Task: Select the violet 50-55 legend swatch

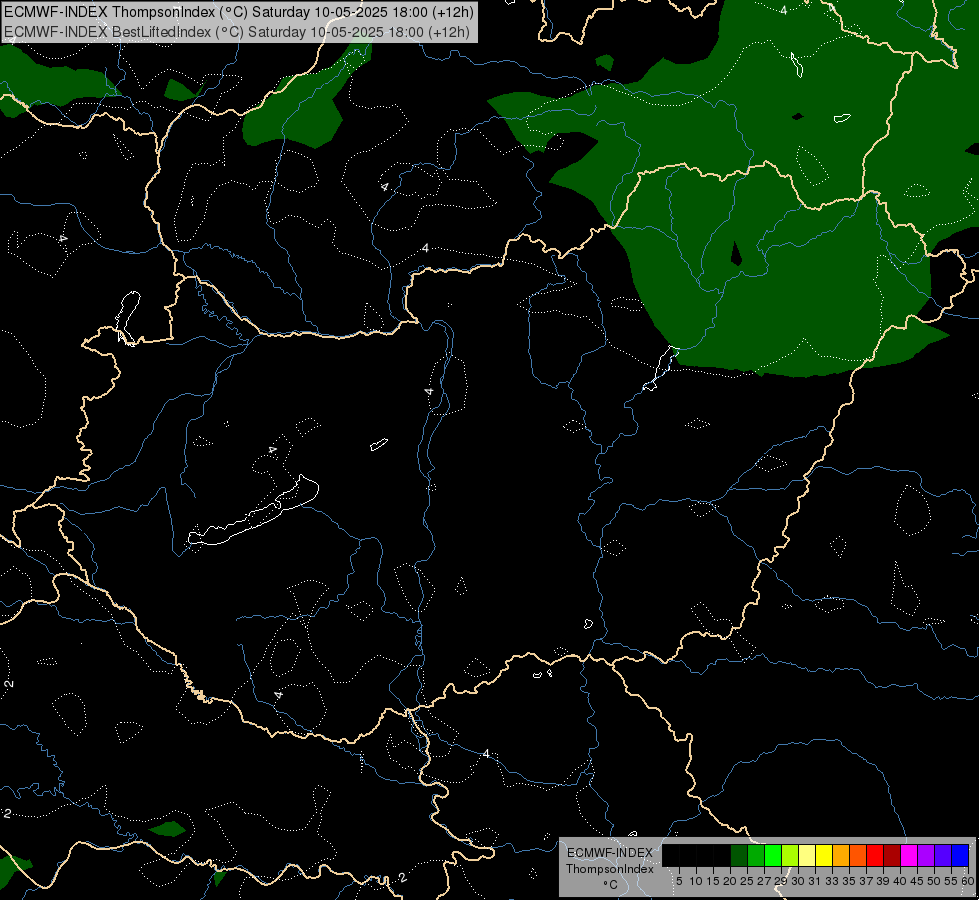Action: (x=942, y=856)
